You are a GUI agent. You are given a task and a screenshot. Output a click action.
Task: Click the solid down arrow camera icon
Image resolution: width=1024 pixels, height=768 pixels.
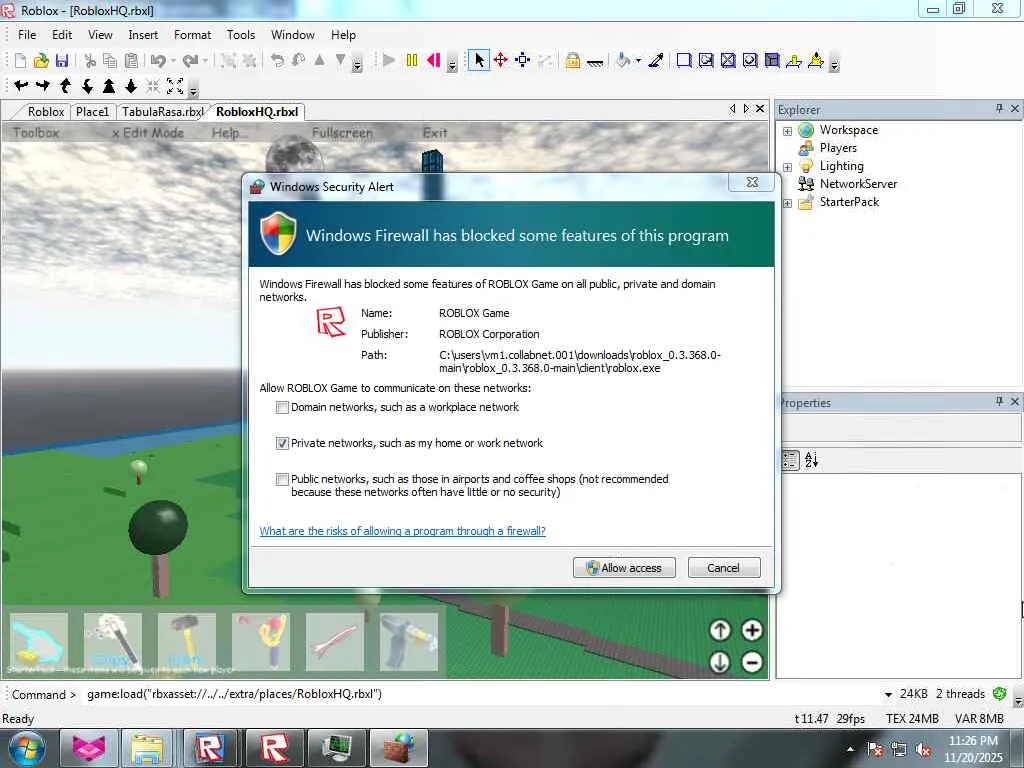131,86
